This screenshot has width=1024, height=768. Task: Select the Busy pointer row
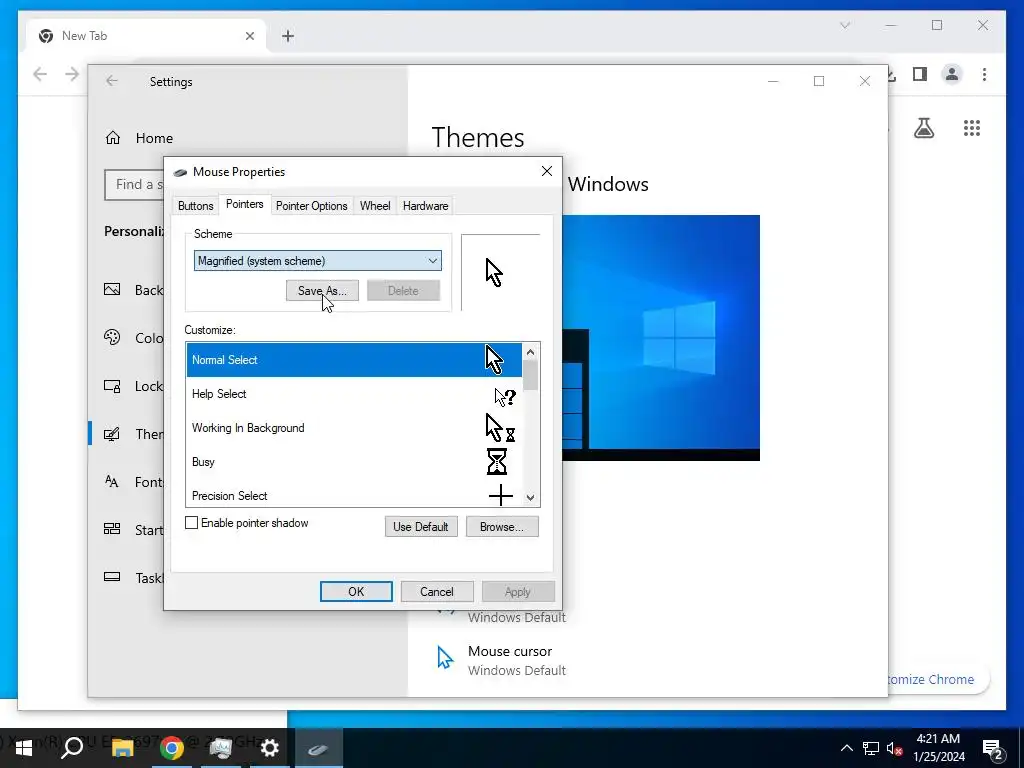pyautogui.click(x=354, y=462)
